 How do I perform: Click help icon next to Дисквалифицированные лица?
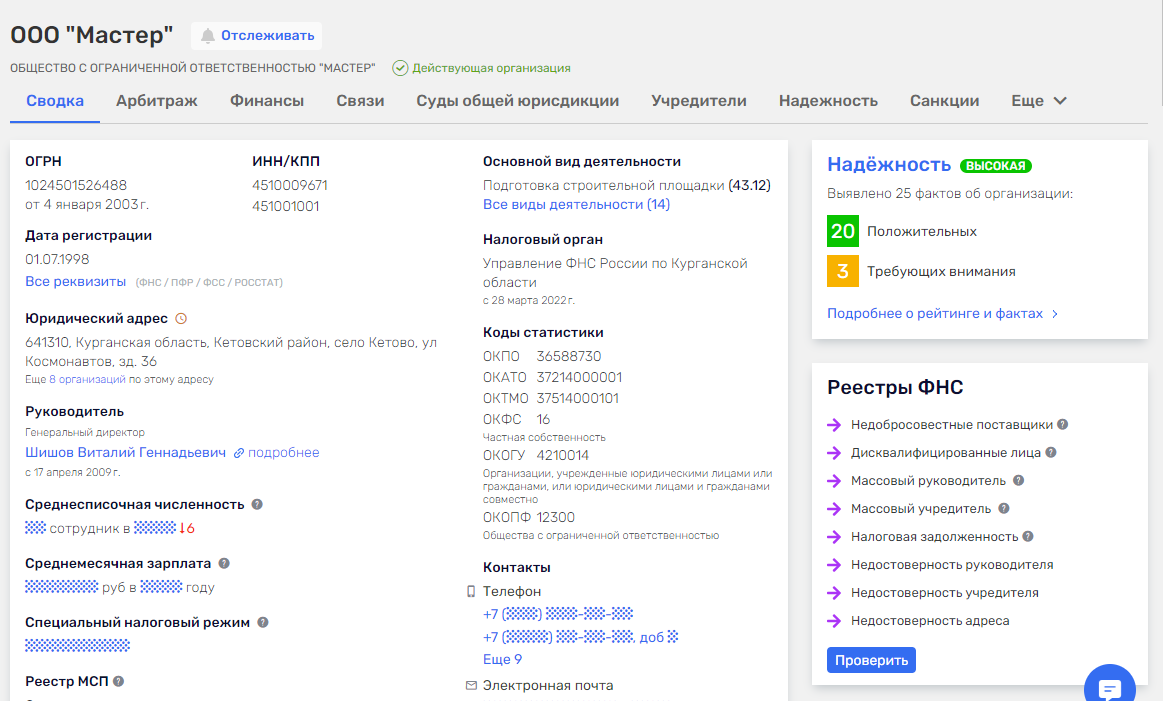pos(1051,452)
